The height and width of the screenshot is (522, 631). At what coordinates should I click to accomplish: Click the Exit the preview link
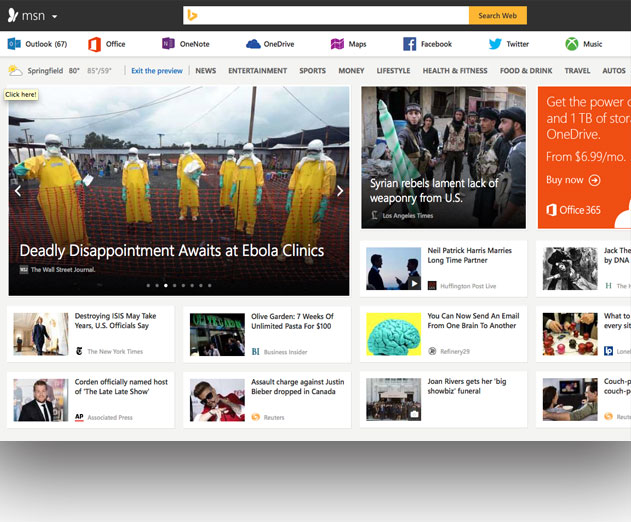[x=157, y=70]
